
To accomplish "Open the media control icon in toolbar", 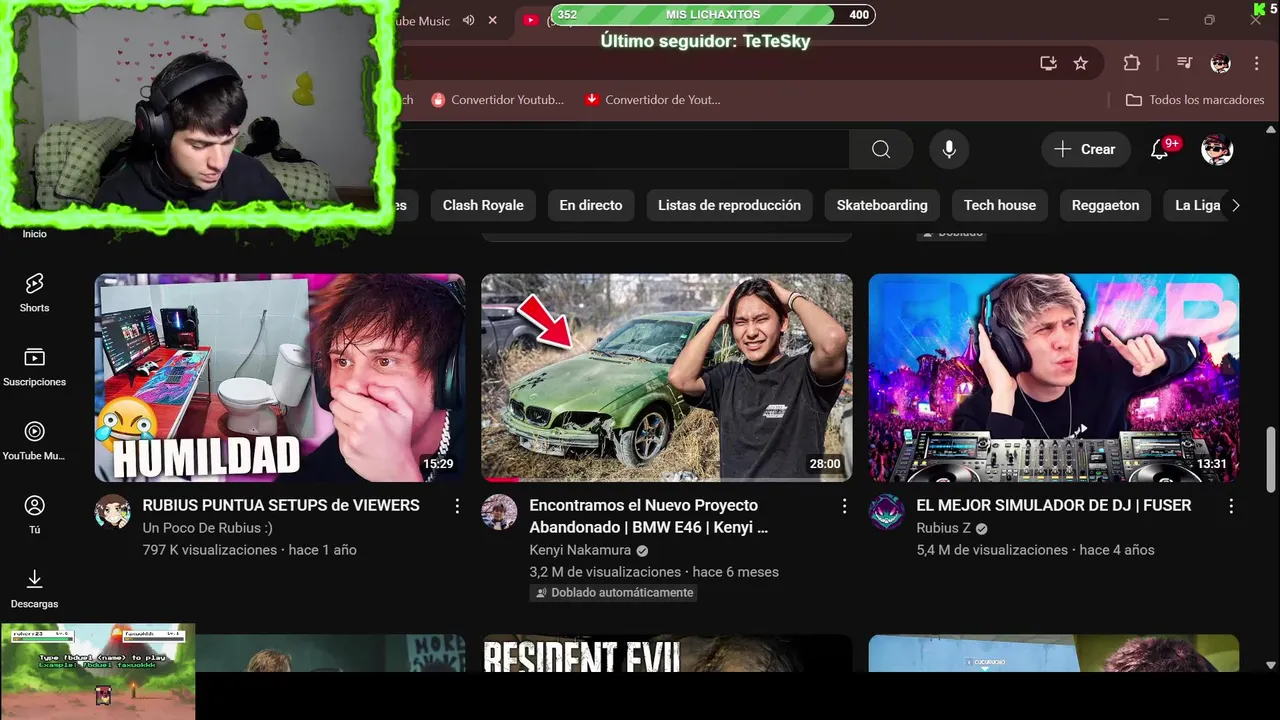I will tap(1185, 63).
